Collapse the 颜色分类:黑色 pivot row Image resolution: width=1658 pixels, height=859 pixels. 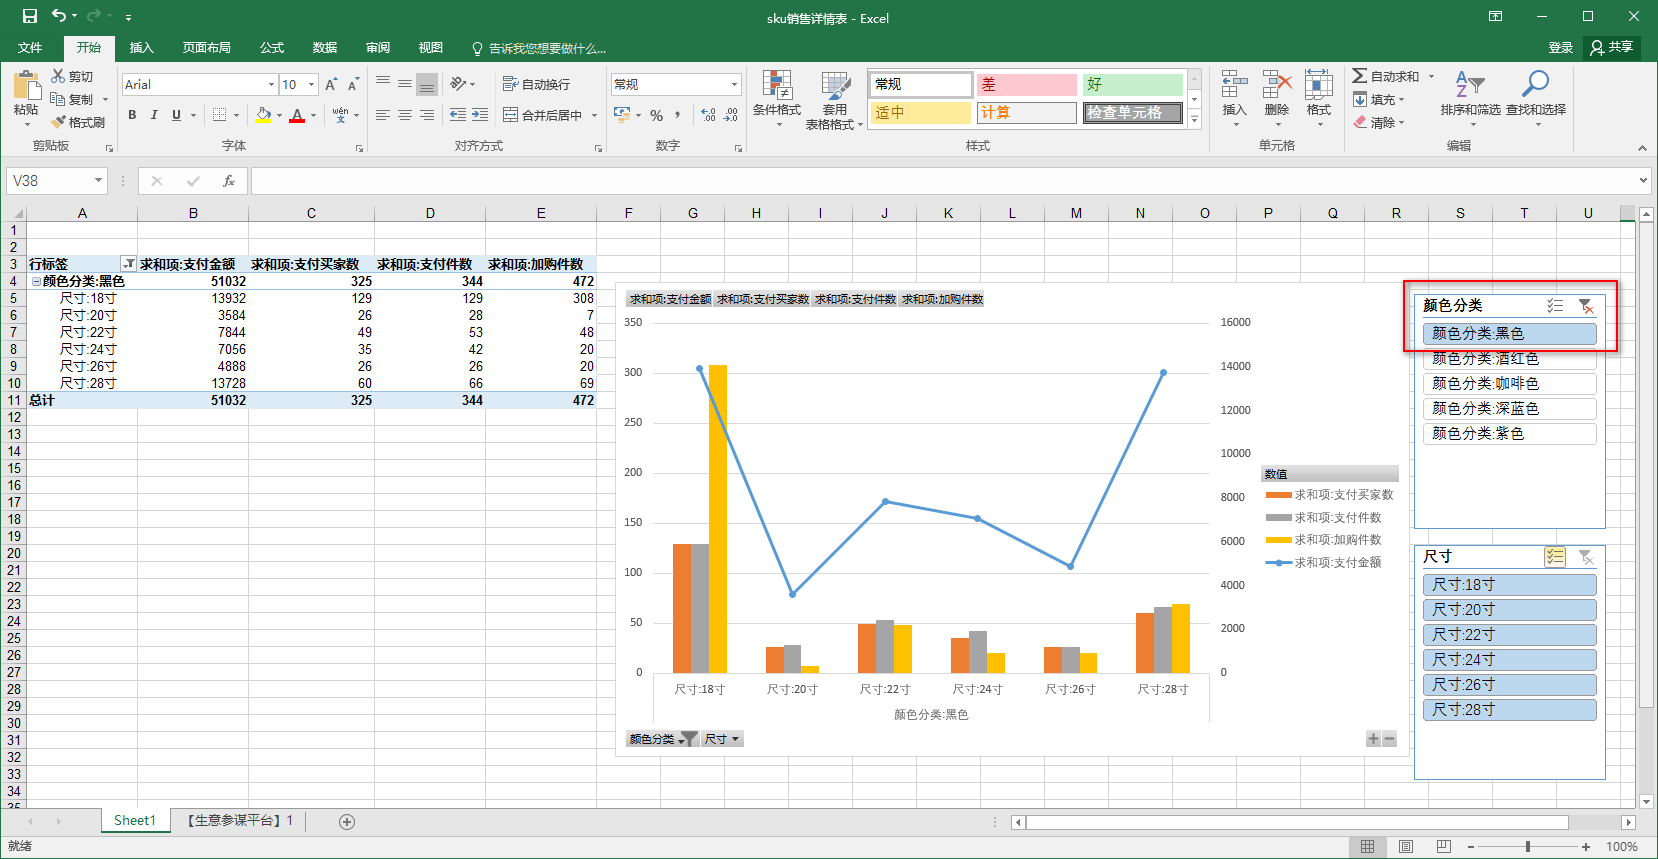[36, 282]
